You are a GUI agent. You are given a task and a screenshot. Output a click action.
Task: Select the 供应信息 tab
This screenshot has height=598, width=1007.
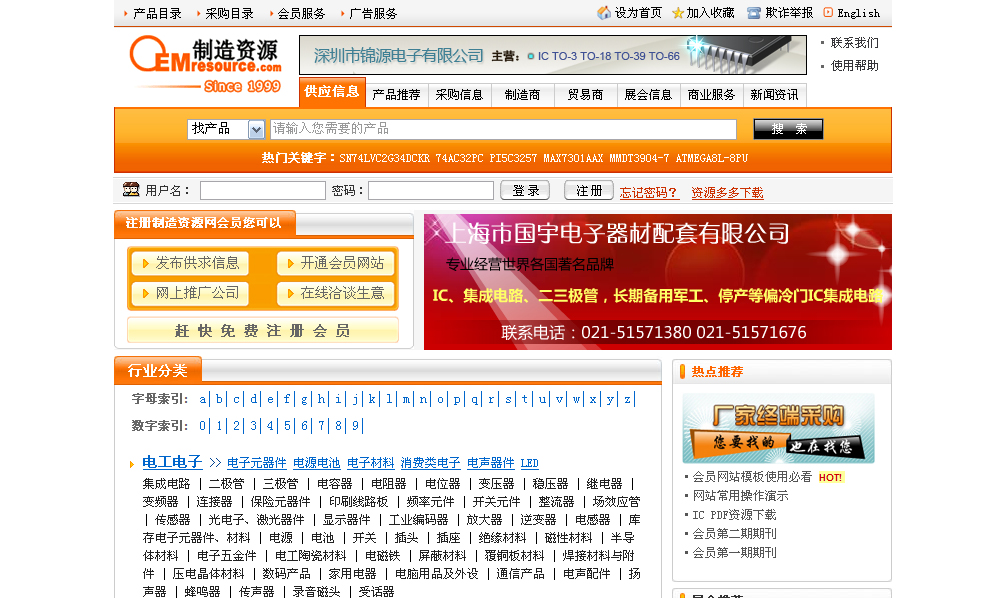click(x=332, y=92)
